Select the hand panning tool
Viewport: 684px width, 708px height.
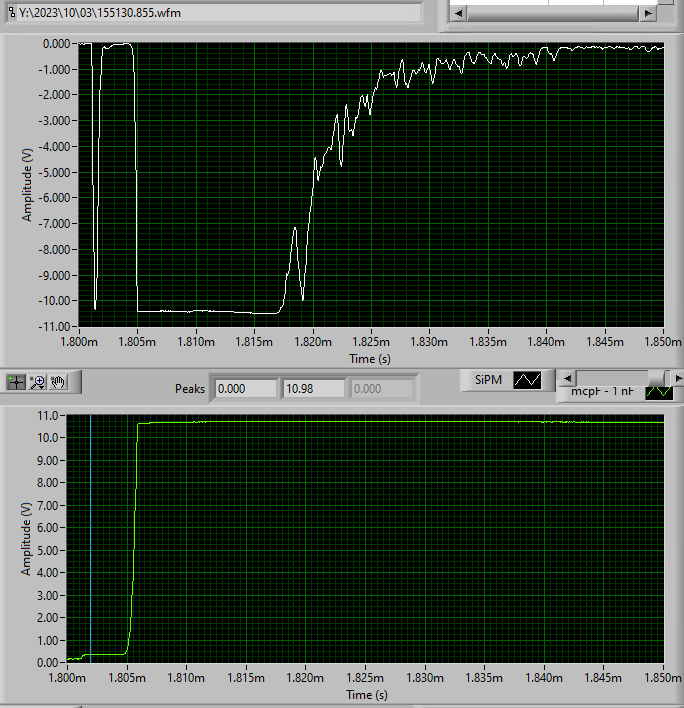(x=58, y=382)
